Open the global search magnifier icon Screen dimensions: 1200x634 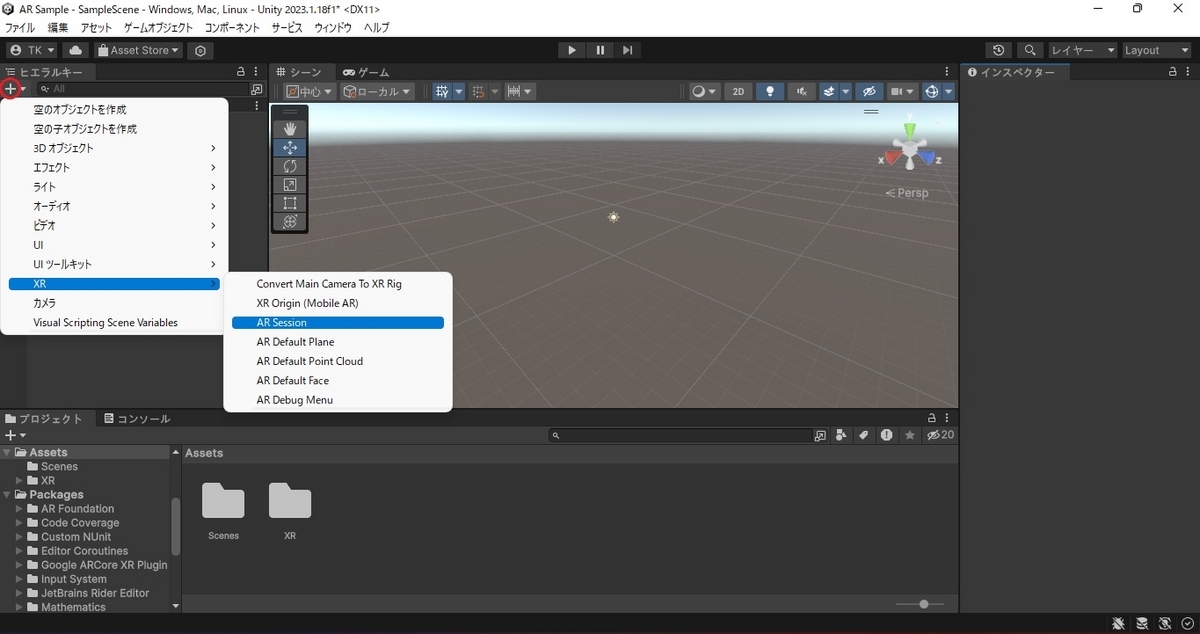1029,50
